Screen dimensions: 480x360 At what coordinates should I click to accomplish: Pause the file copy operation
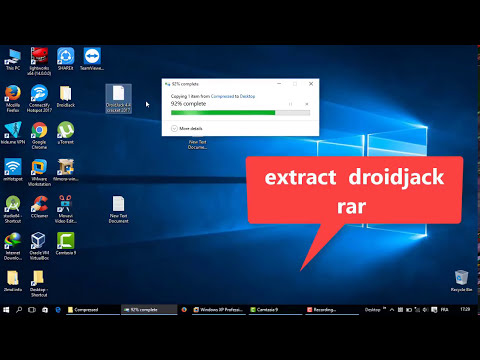tap(290, 104)
